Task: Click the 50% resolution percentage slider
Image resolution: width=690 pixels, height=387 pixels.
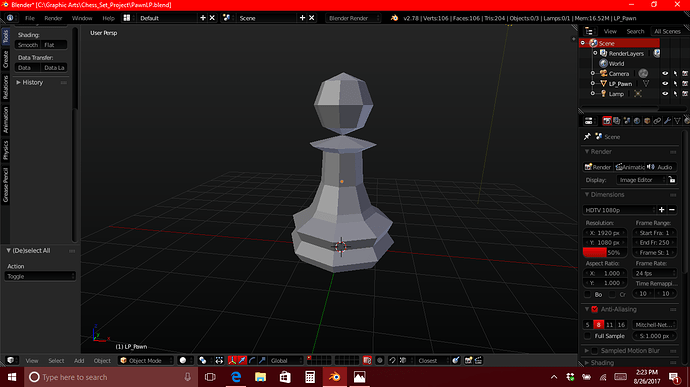Action: point(605,253)
